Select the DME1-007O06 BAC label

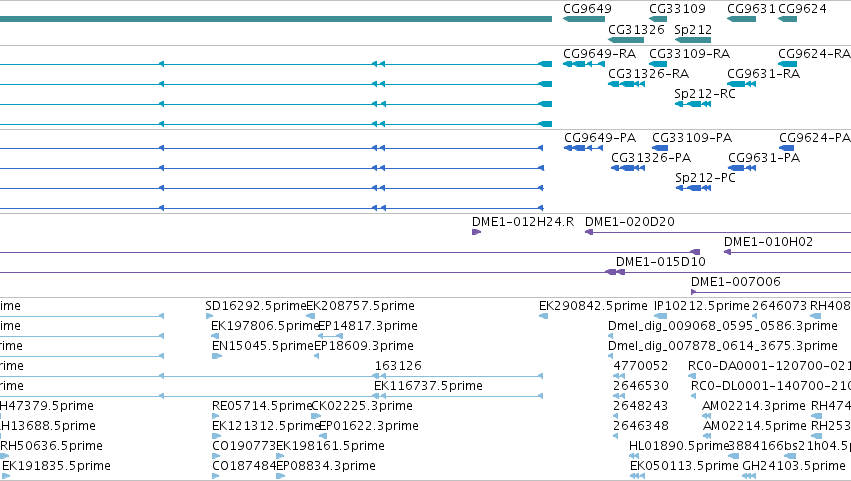pyautogui.click(x=735, y=282)
